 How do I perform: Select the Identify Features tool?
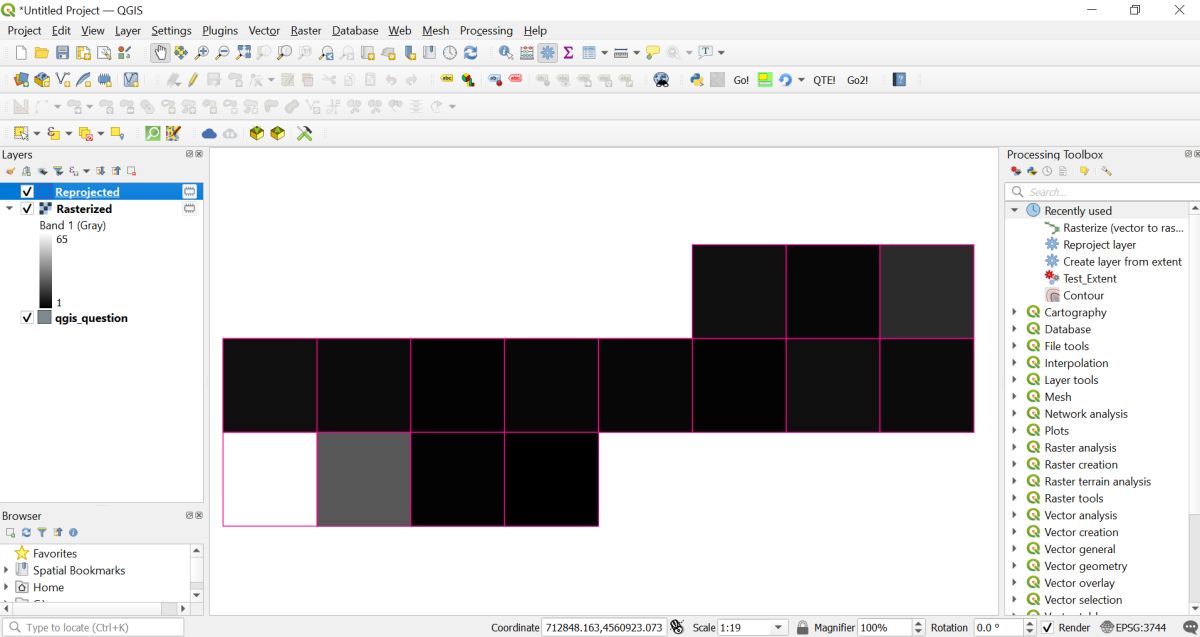pos(506,53)
